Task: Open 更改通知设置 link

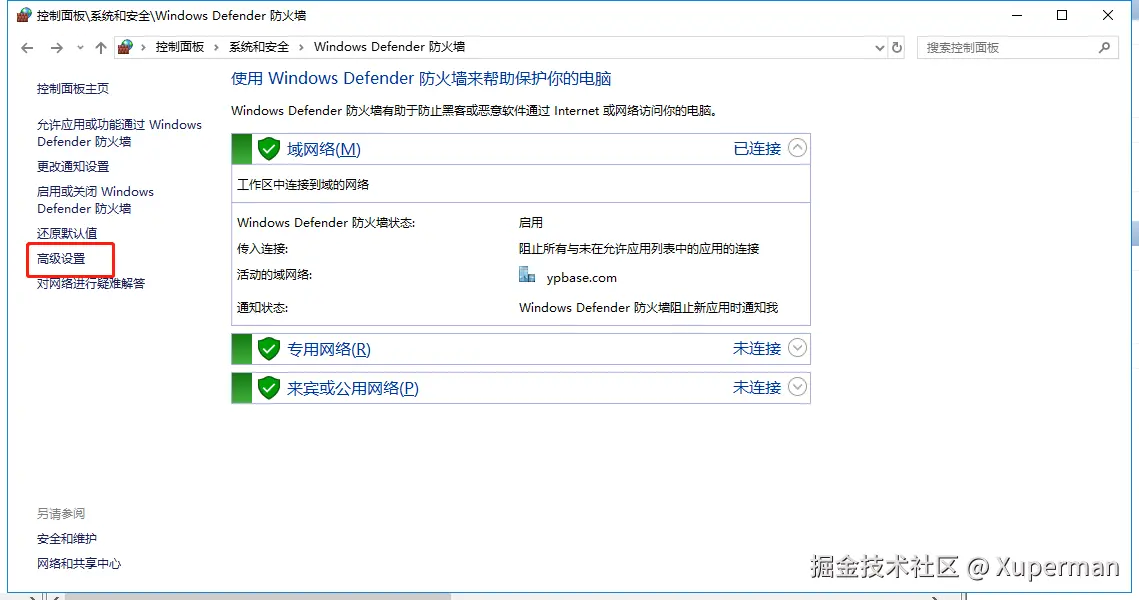Action: [x=73, y=166]
